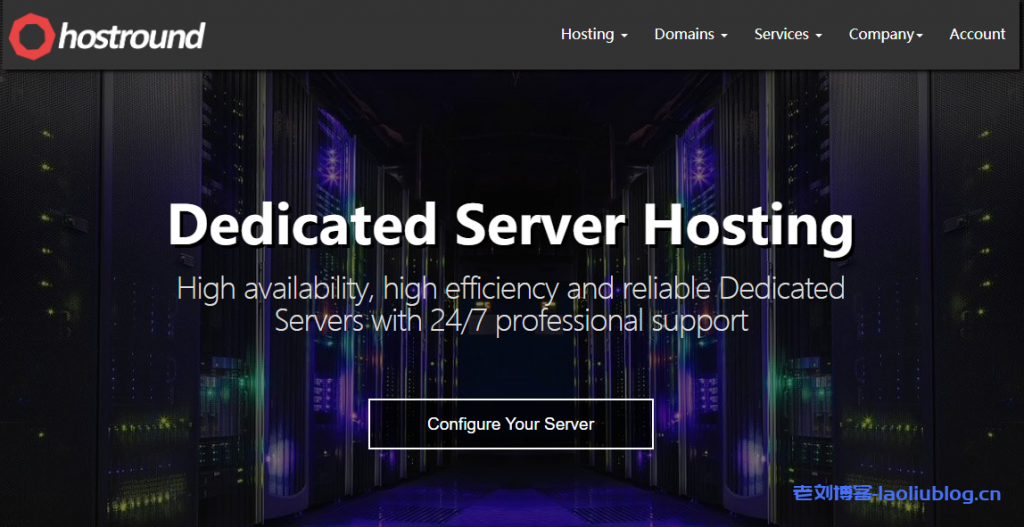Open the Hosting menu

pyautogui.click(x=587, y=34)
